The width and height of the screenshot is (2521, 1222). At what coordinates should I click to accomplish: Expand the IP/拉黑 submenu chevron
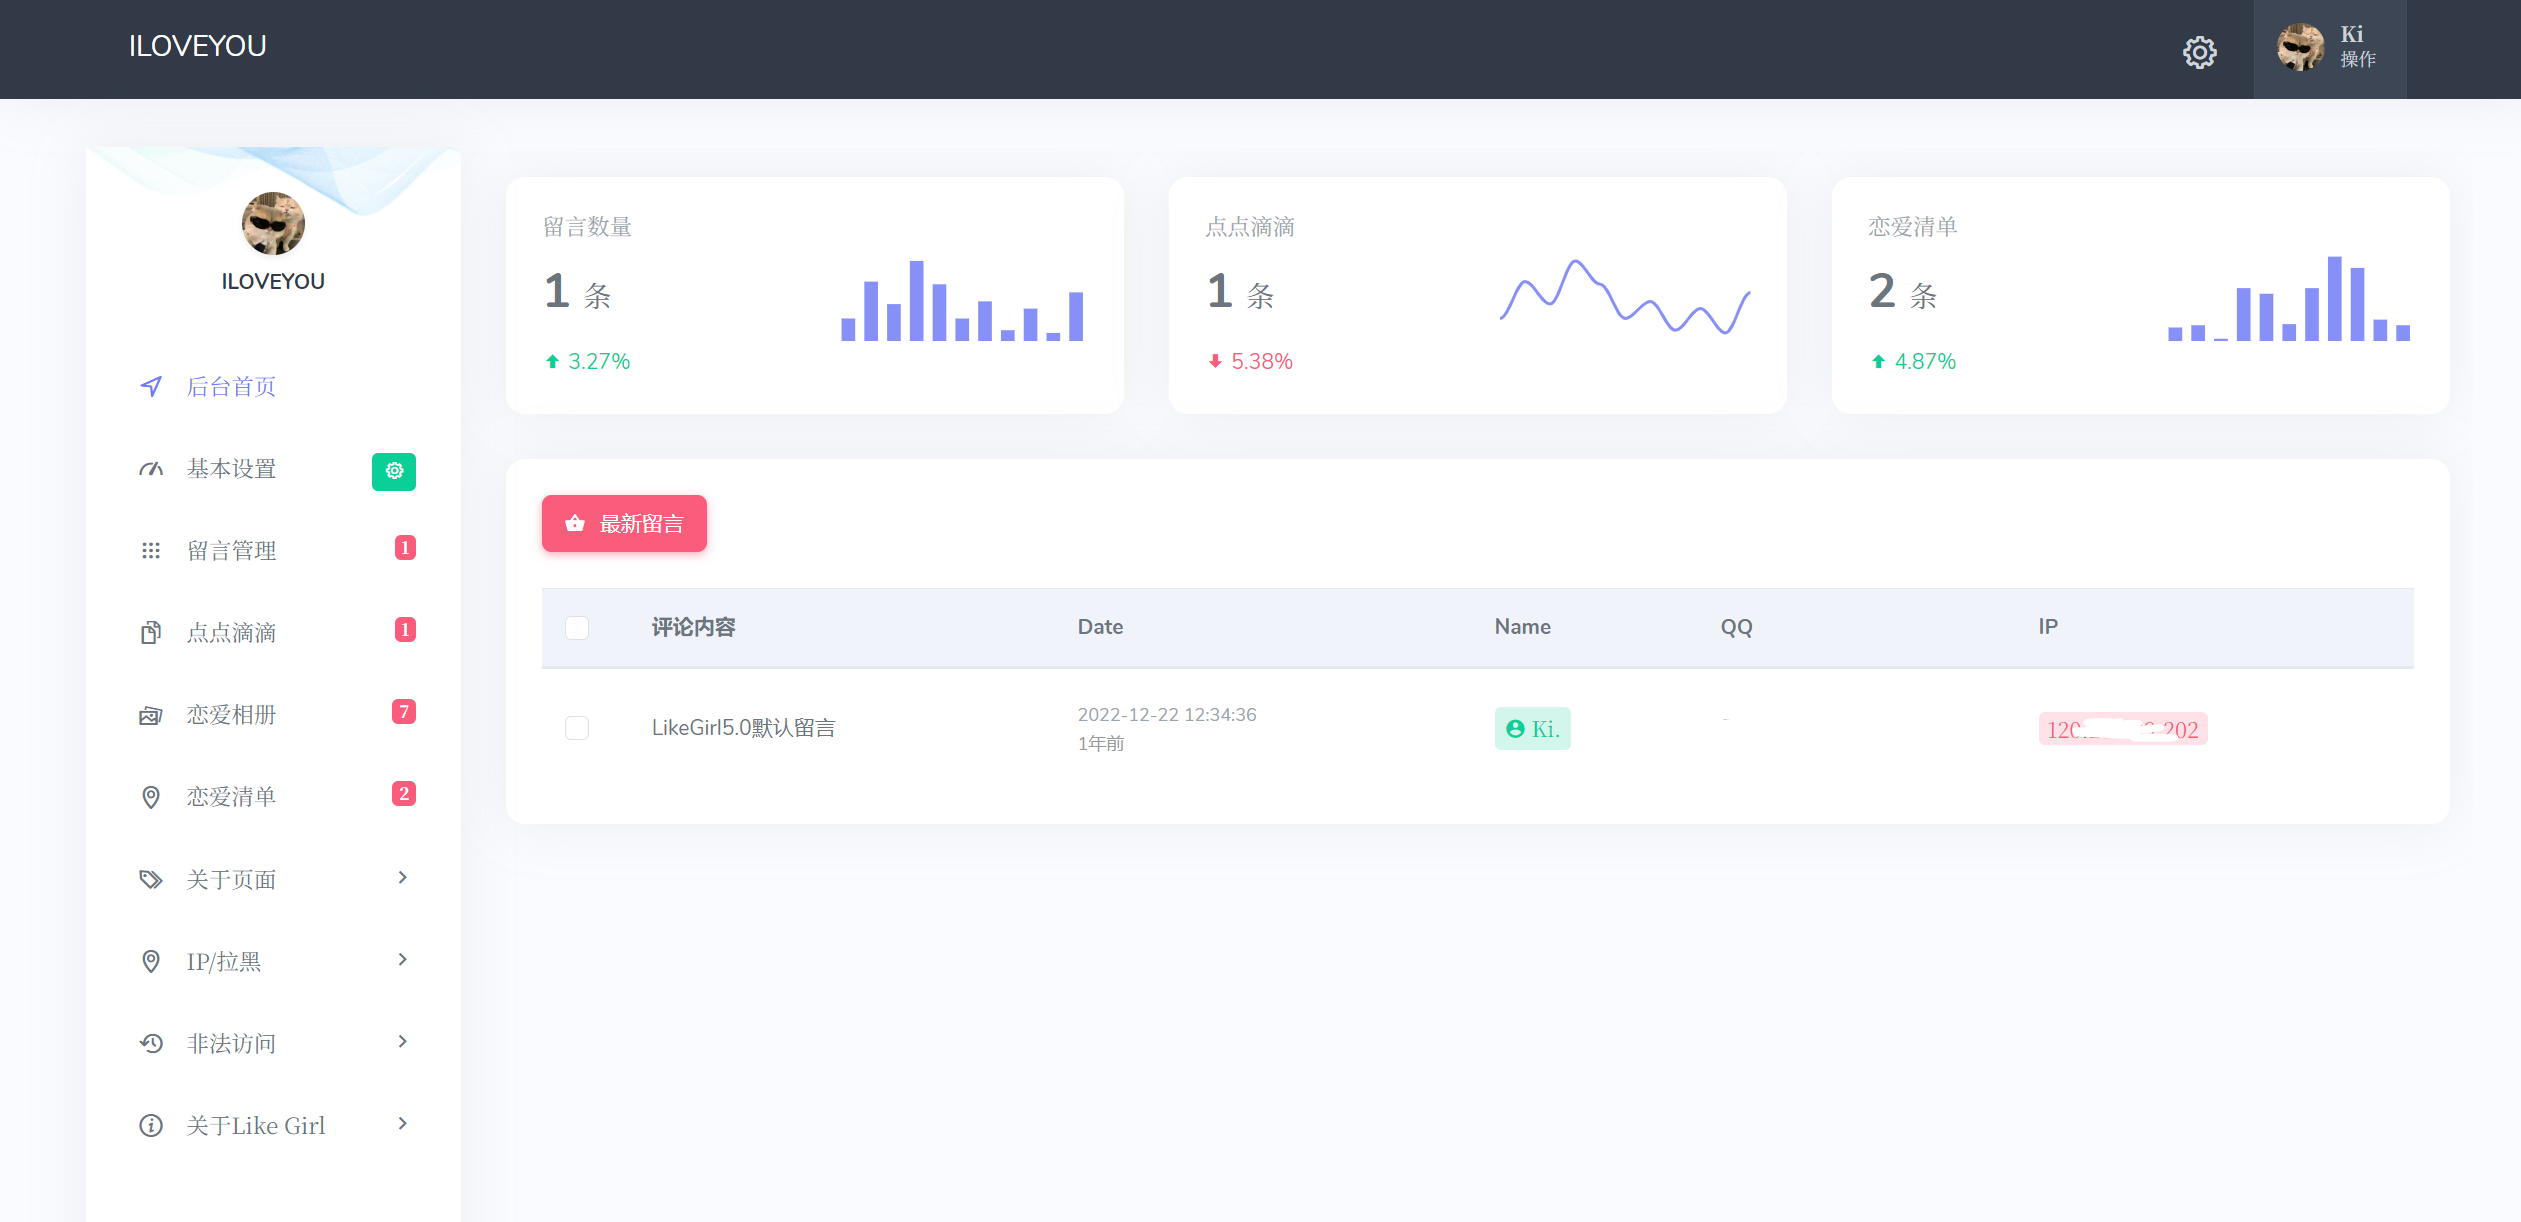[x=402, y=960]
